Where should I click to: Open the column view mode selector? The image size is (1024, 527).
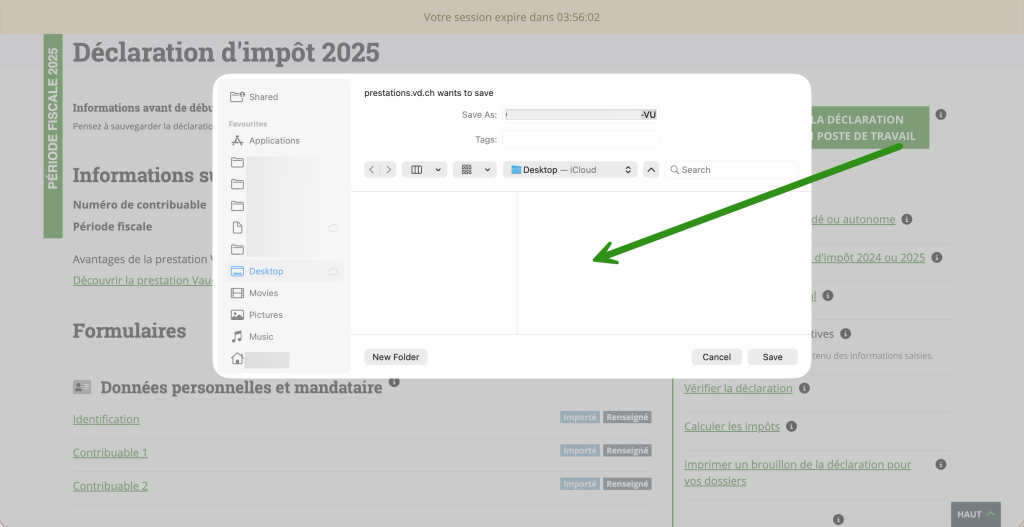[424, 170]
